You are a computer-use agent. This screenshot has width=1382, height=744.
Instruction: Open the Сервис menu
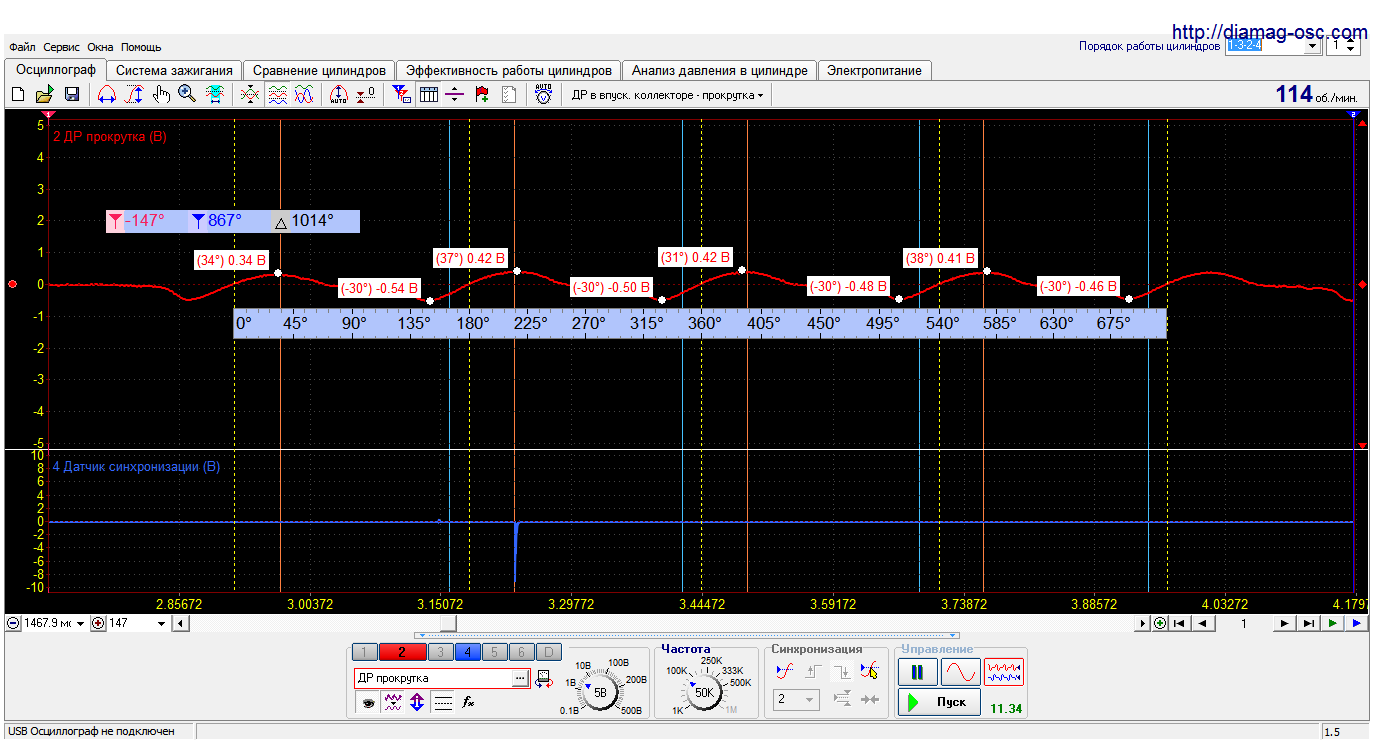pos(62,47)
